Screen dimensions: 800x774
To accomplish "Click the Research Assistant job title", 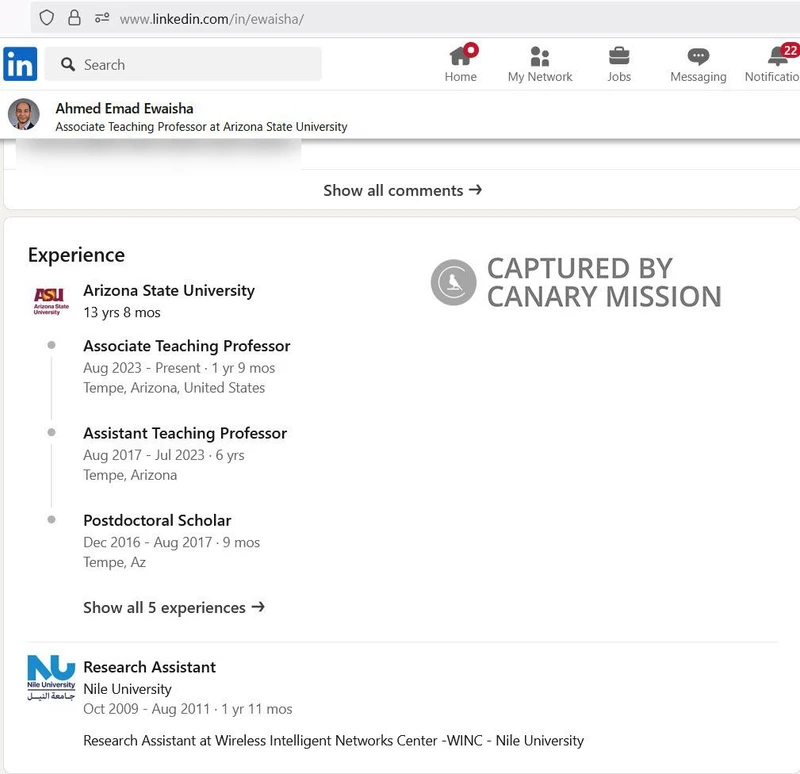I will tap(149, 667).
